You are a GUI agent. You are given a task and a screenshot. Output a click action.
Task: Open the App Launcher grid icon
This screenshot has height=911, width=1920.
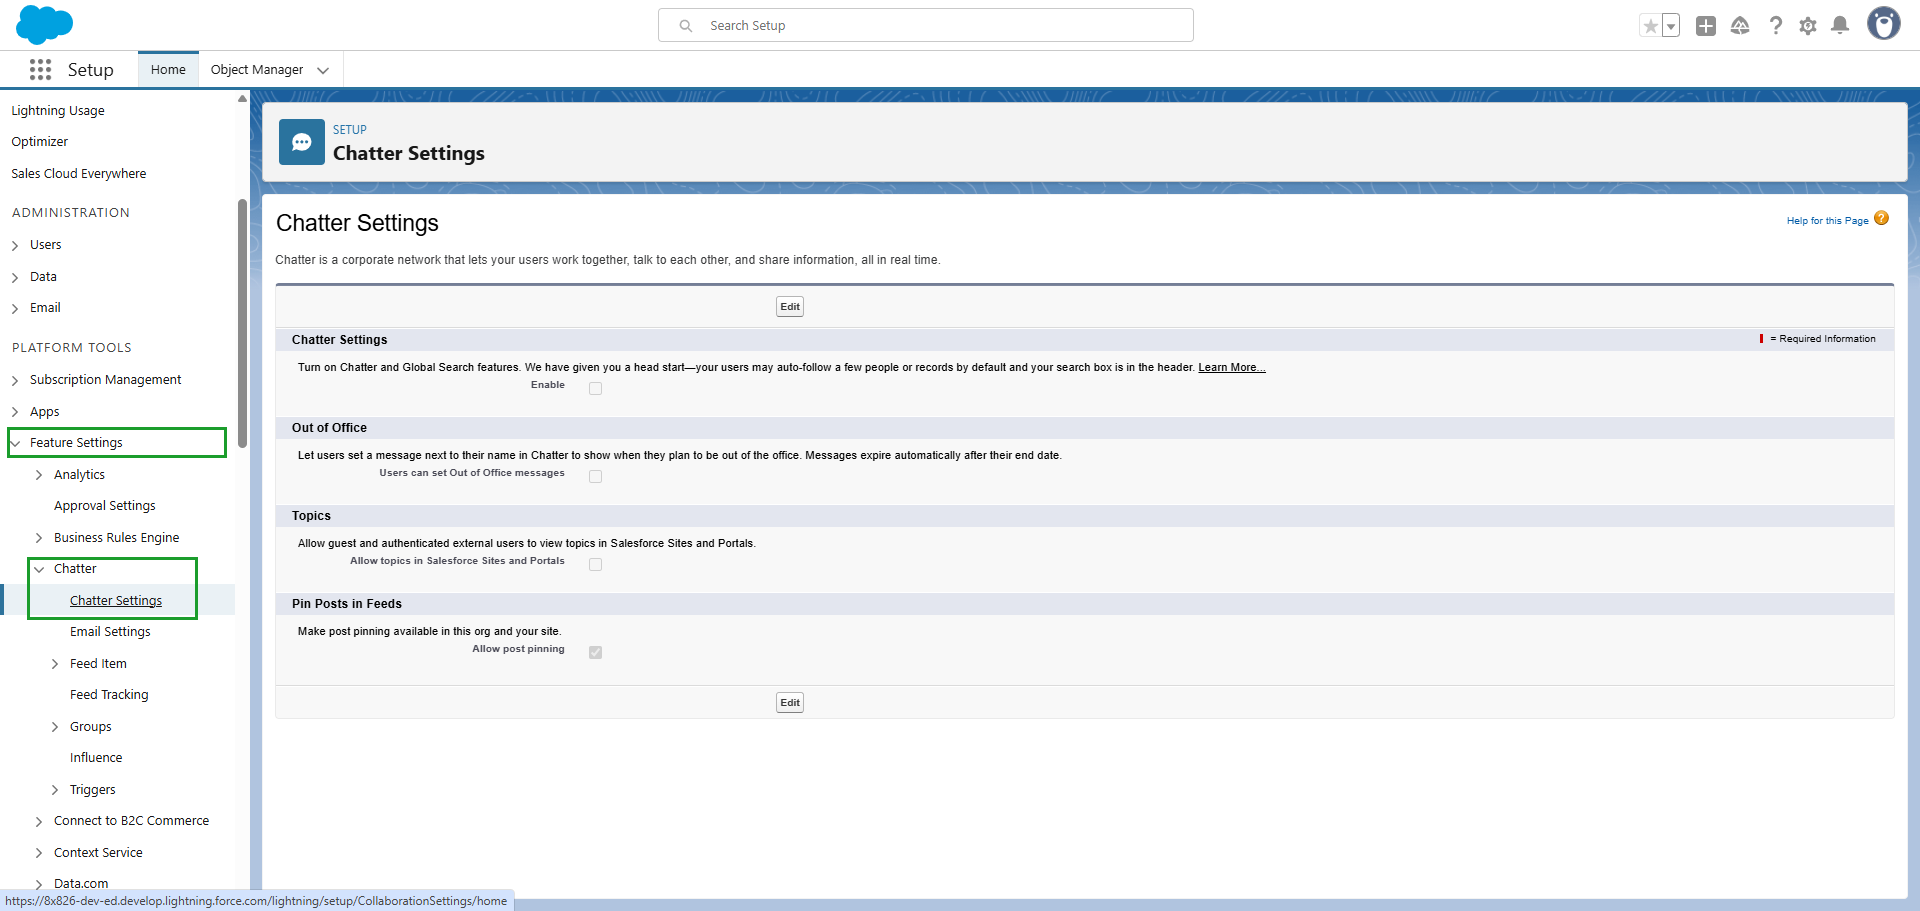pyautogui.click(x=40, y=69)
